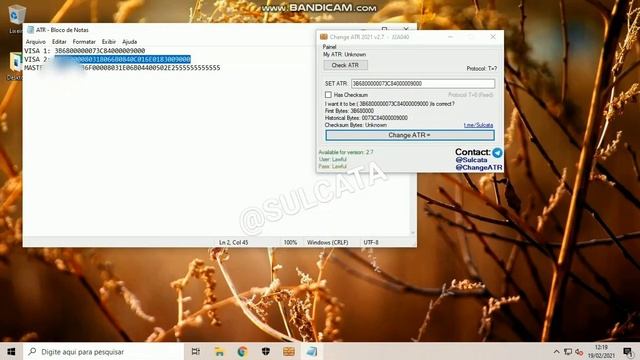
Task: Open the Editar menu in Notepad
Action: (59, 42)
